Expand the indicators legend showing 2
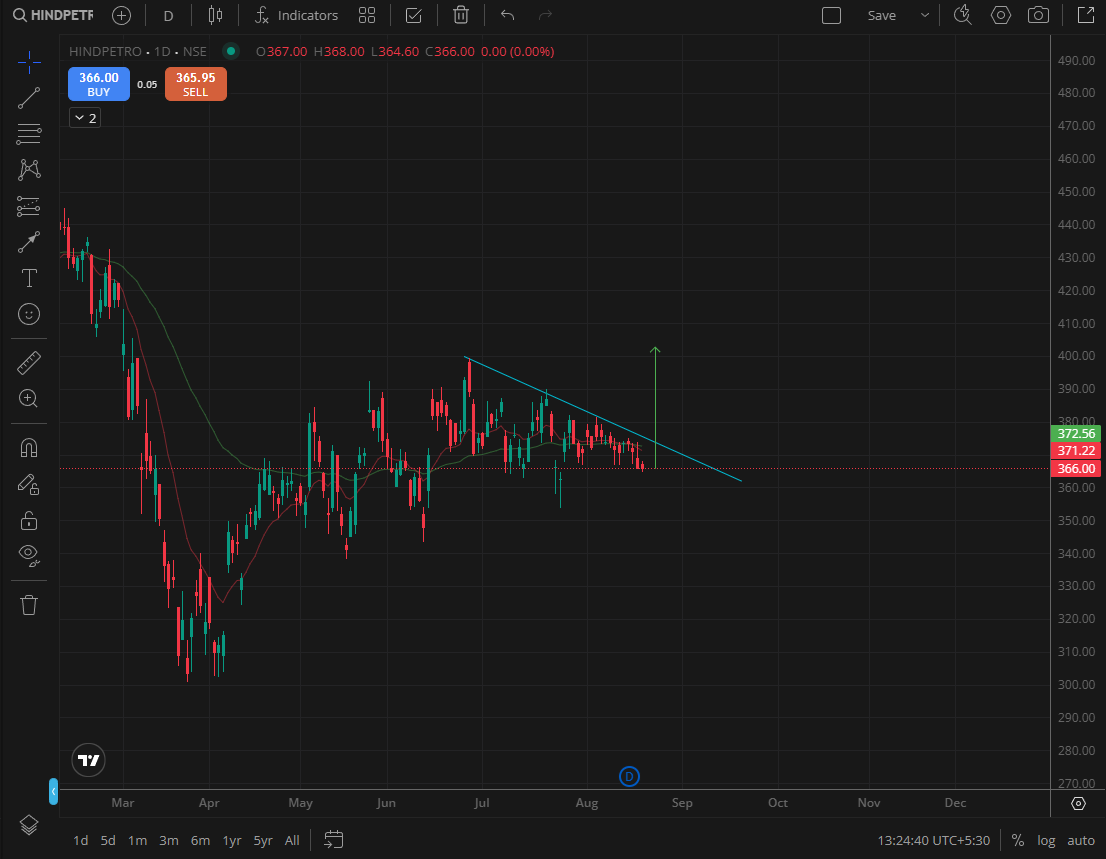This screenshot has height=859, width=1106. pyautogui.click(x=85, y=118)
